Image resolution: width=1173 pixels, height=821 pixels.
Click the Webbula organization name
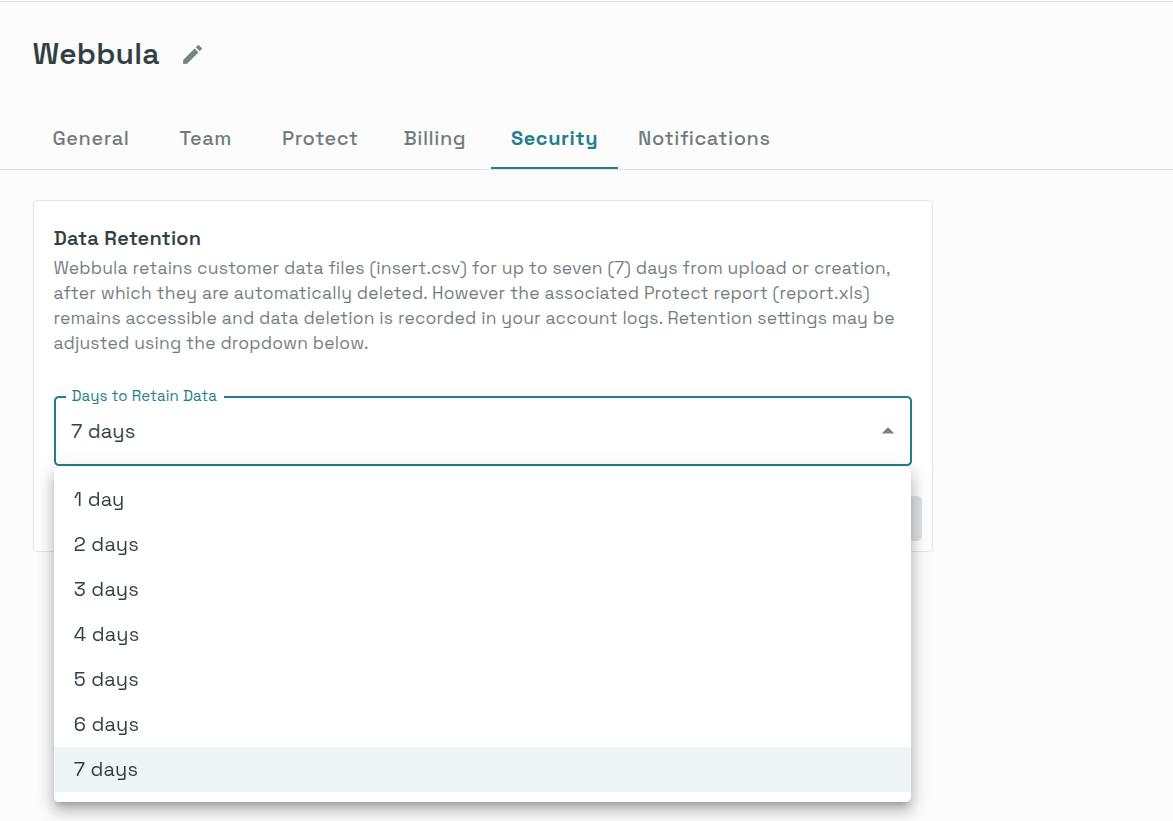(x=96, y=55)
